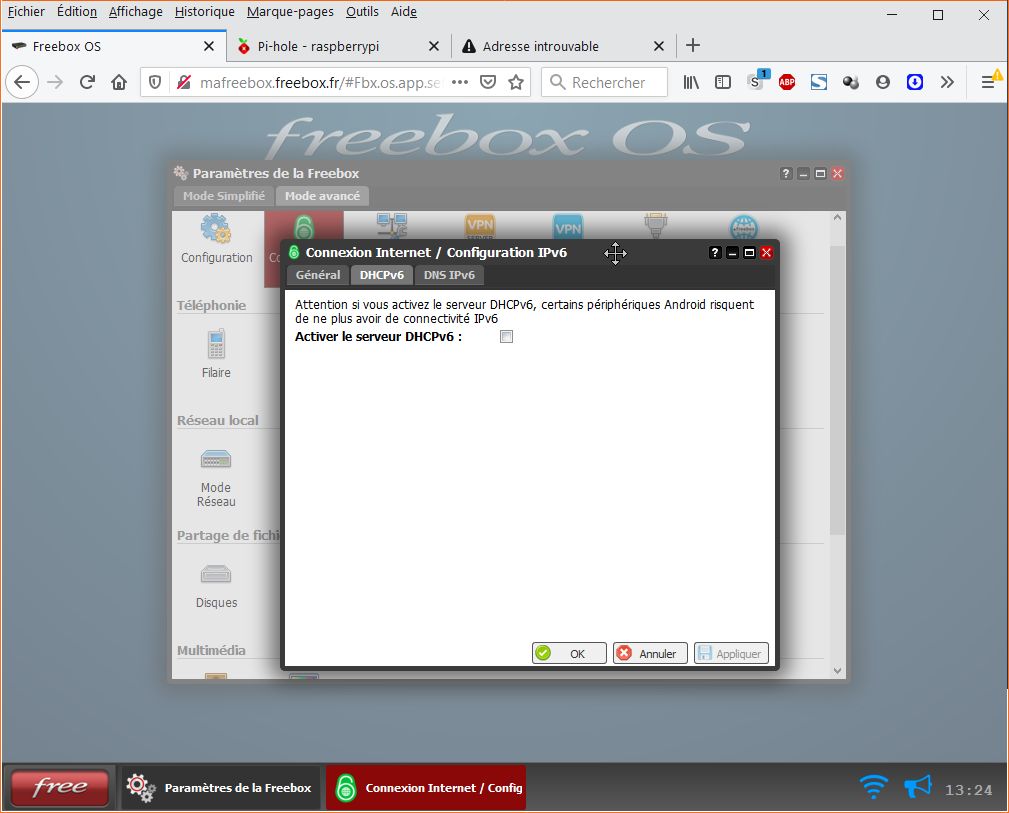Open the Marque-pages menu

[290, 12]
